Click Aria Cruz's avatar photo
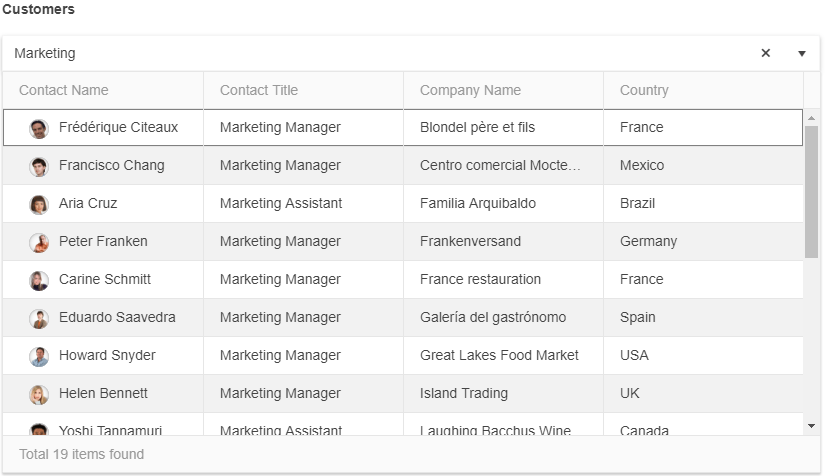 pyautogui.click(x=39, y=204)
